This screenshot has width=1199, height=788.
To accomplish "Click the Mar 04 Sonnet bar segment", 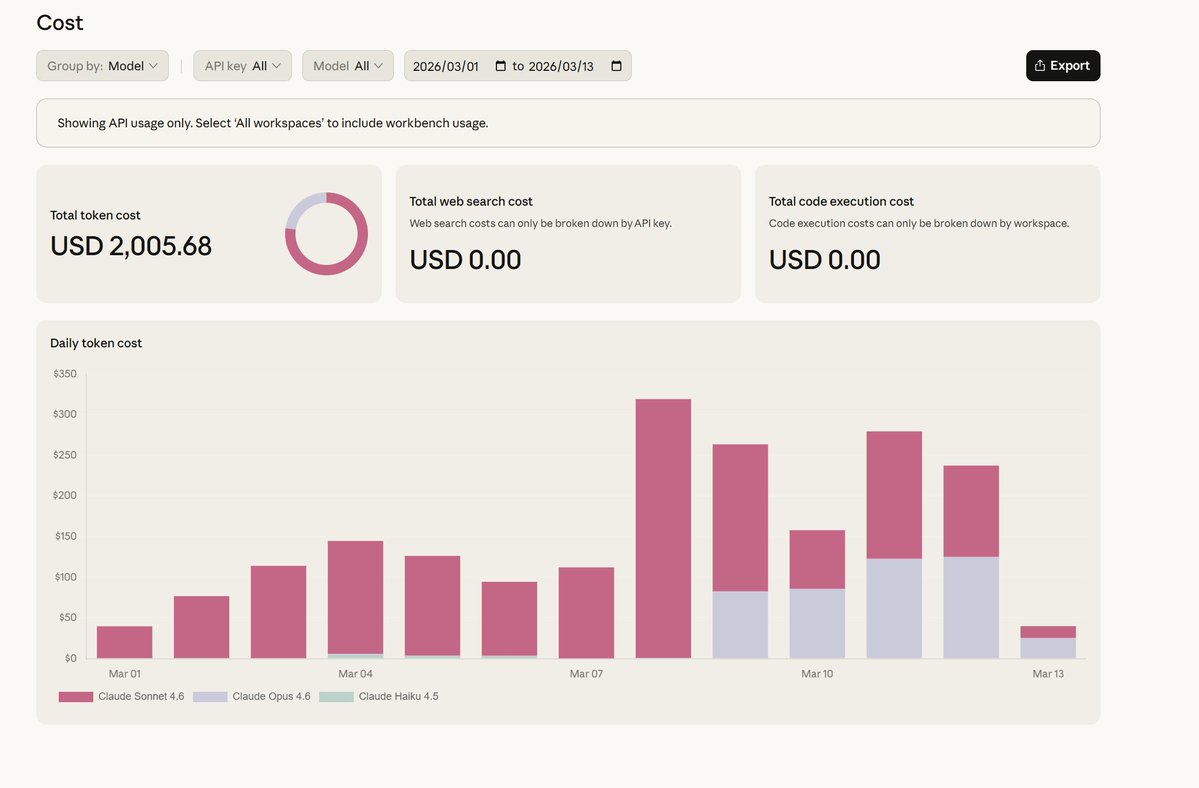I will (355, 597).
